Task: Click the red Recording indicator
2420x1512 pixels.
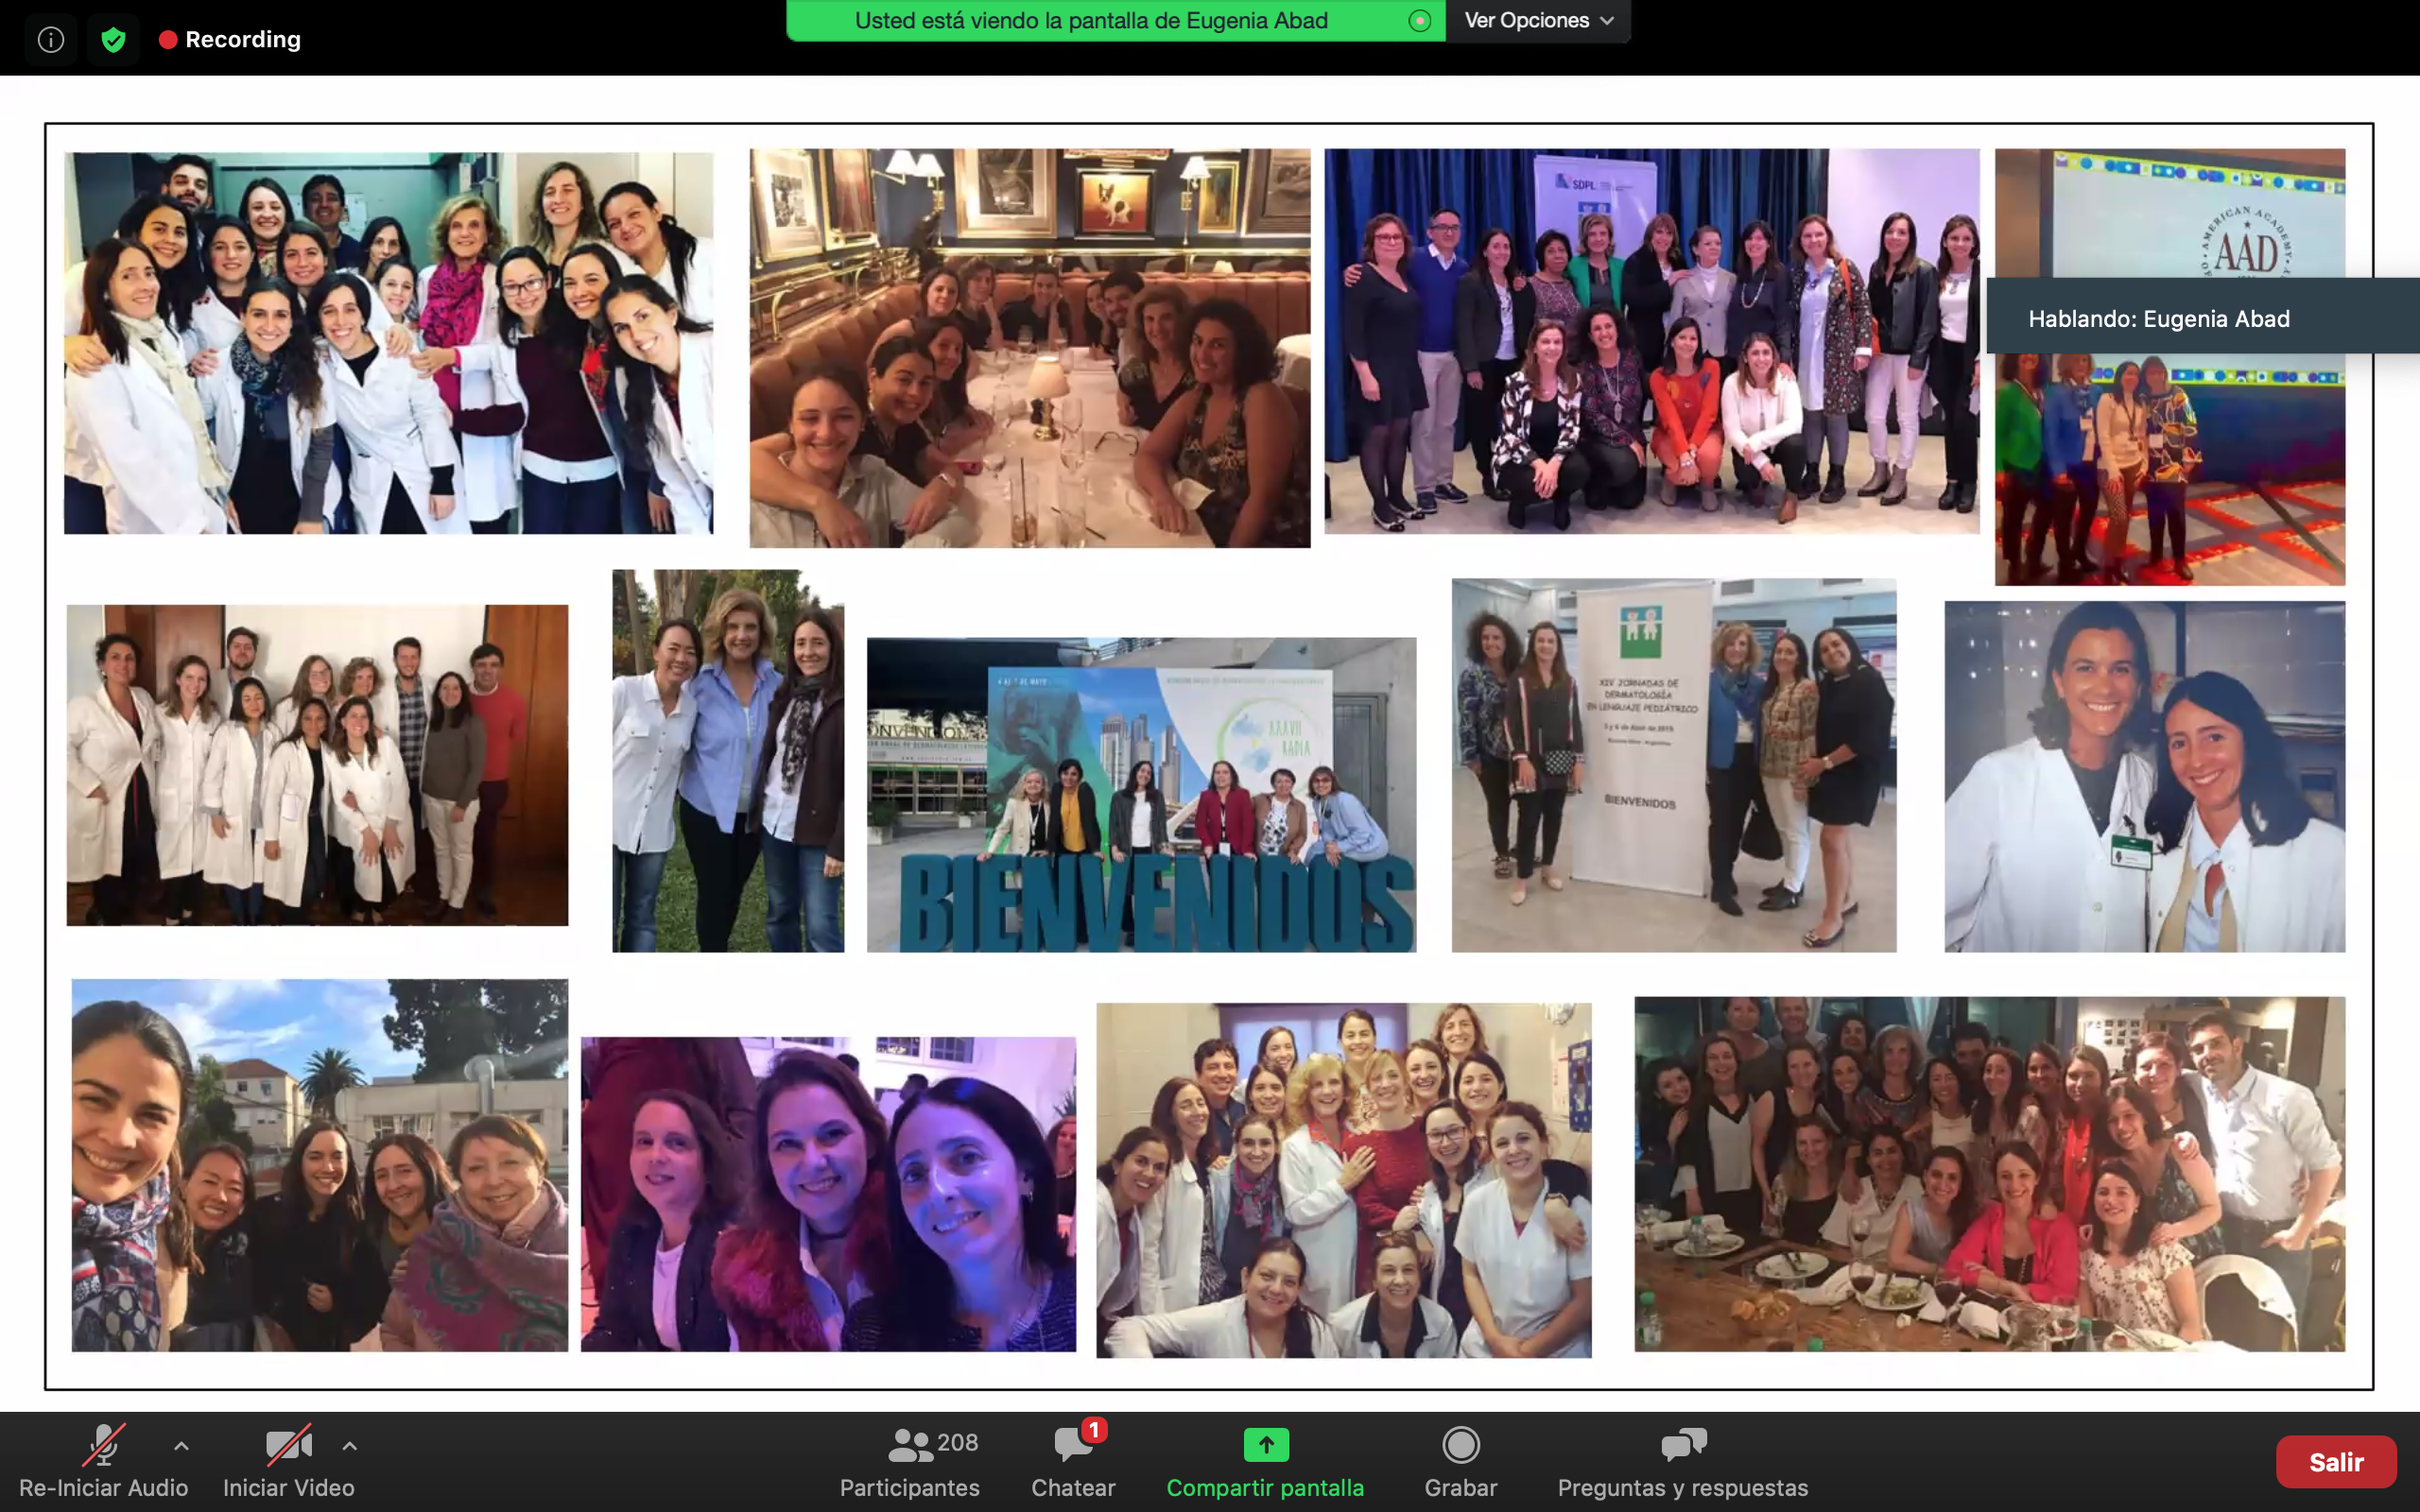Action: click(x=230, y=40)
